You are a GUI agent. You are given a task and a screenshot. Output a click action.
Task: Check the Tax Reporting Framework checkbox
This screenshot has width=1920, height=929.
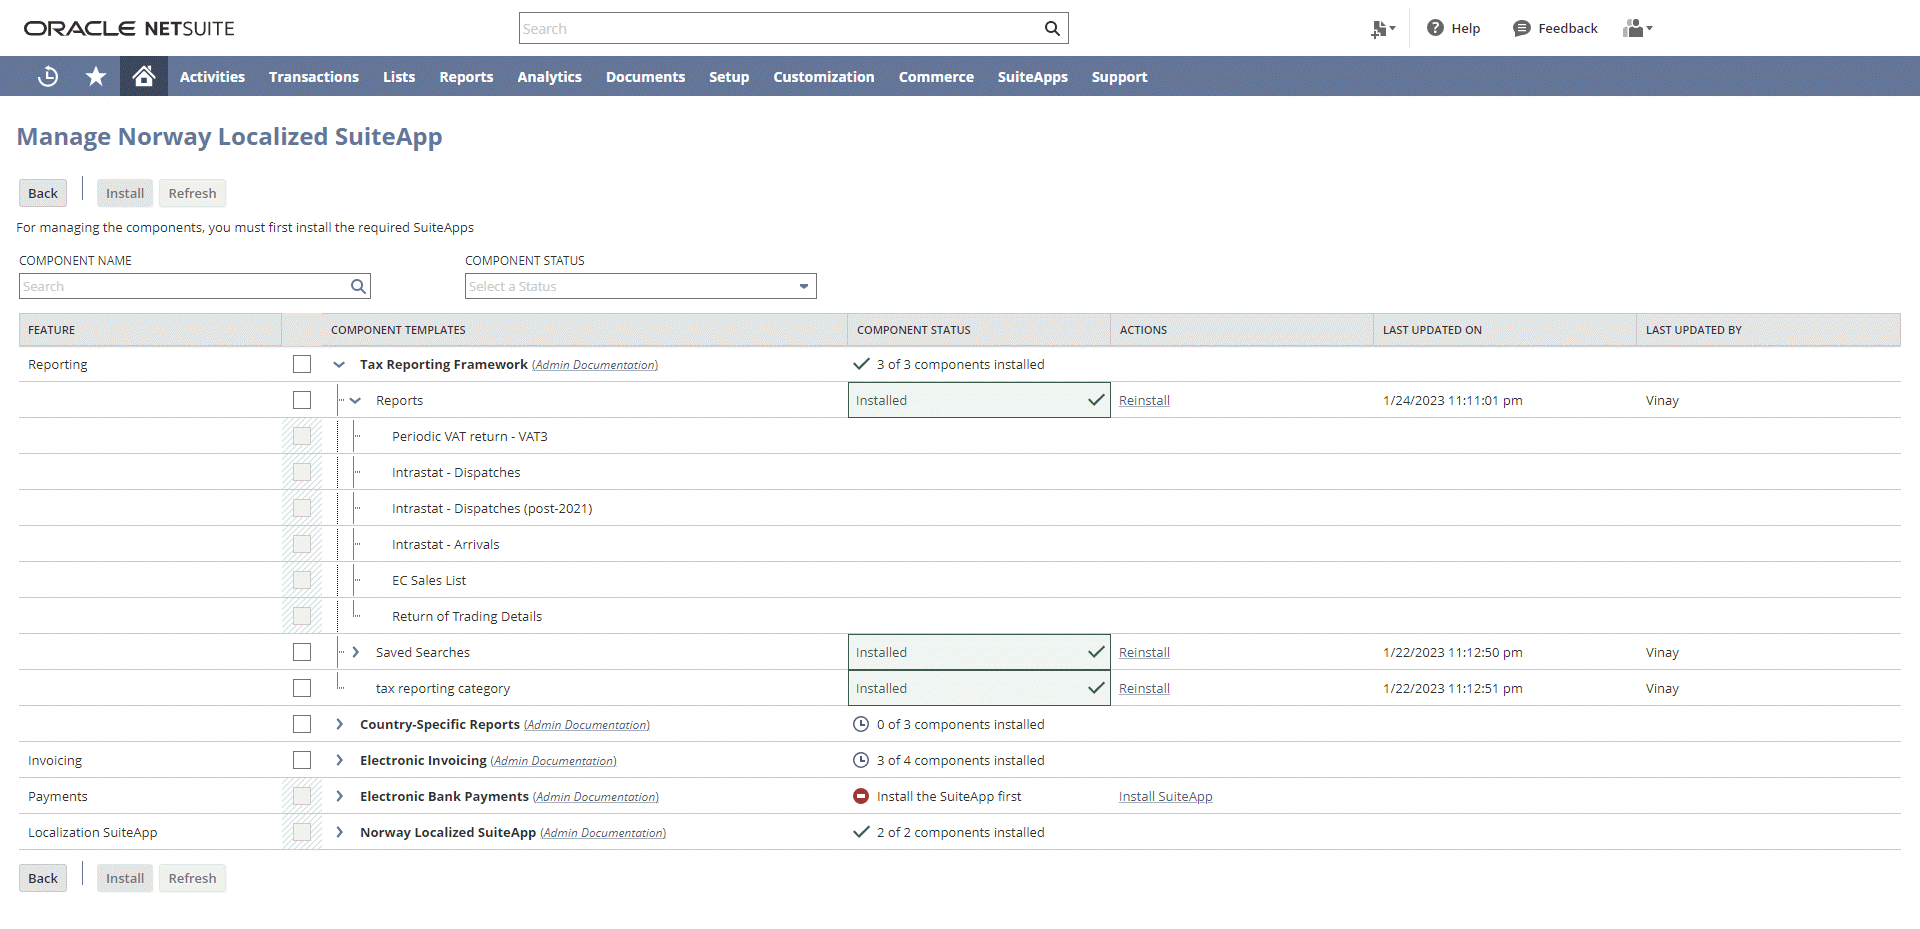click(x=302, y=364)
